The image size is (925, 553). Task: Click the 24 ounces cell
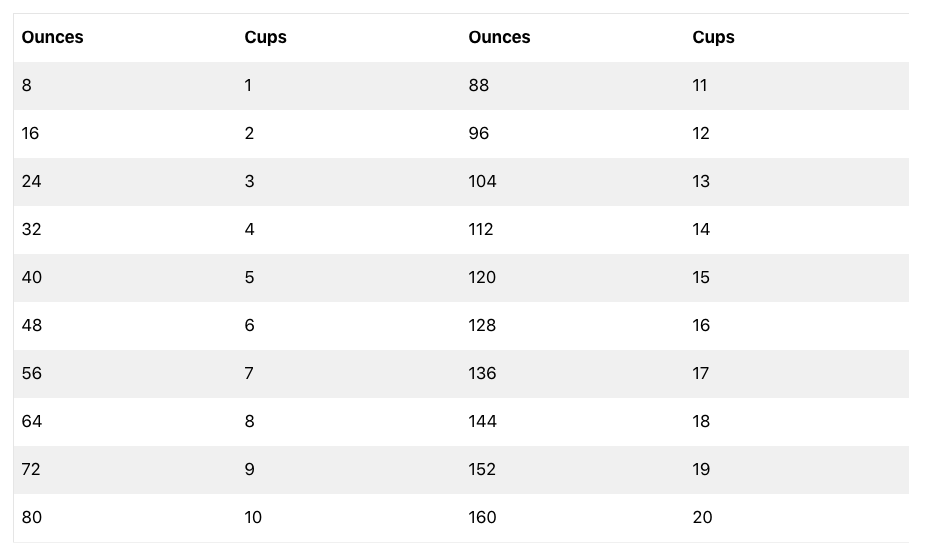click(31, 181)
